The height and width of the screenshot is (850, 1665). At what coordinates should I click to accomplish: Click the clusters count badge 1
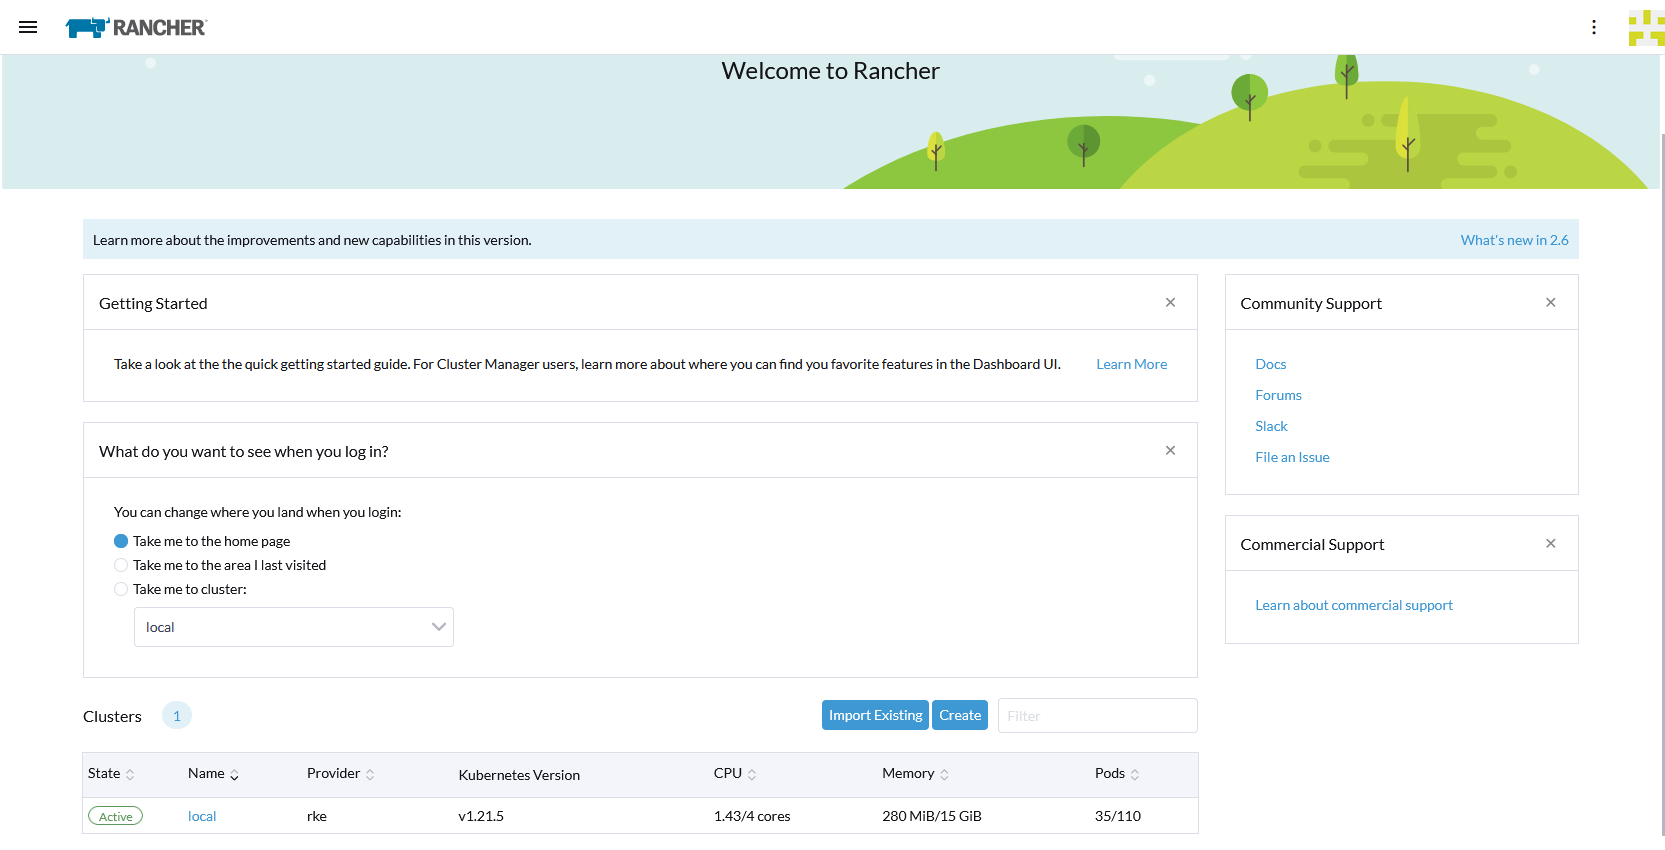pyautogui.click(x=177, y=715)
